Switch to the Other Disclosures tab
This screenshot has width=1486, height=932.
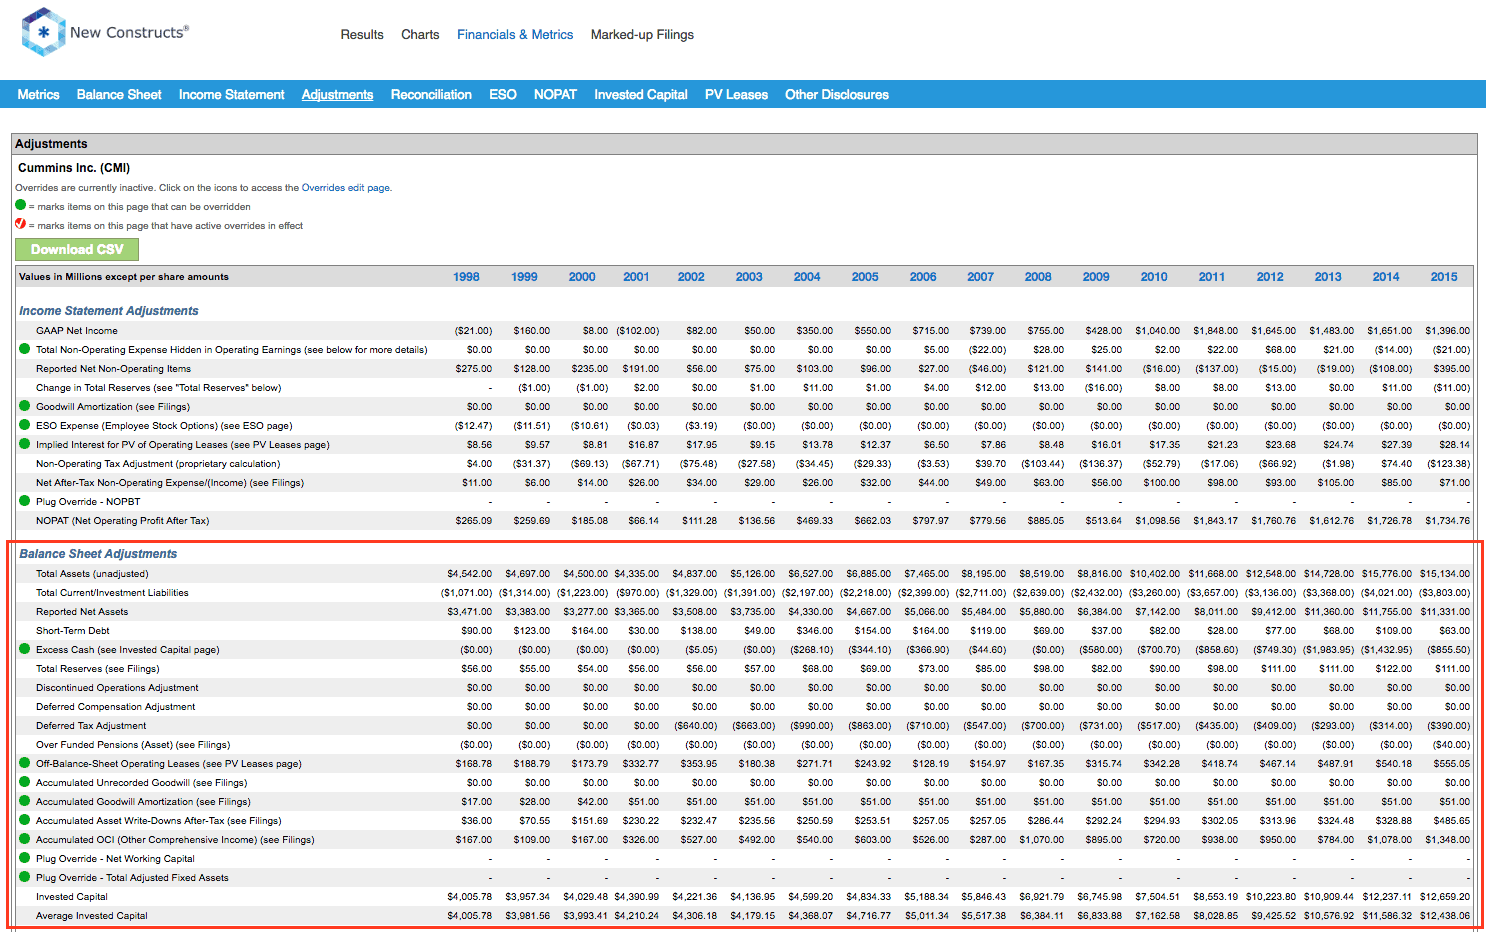[837, 94]
